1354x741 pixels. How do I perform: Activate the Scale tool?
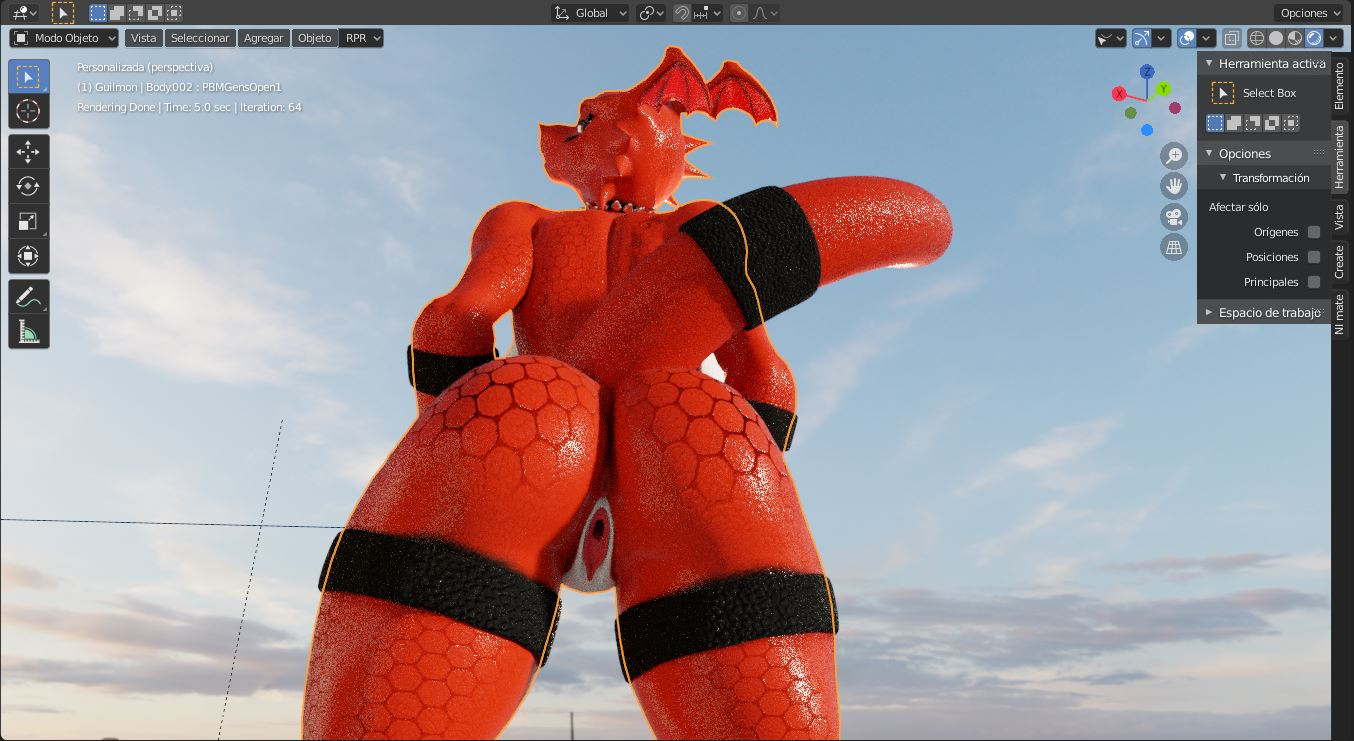tap(28, 222)
